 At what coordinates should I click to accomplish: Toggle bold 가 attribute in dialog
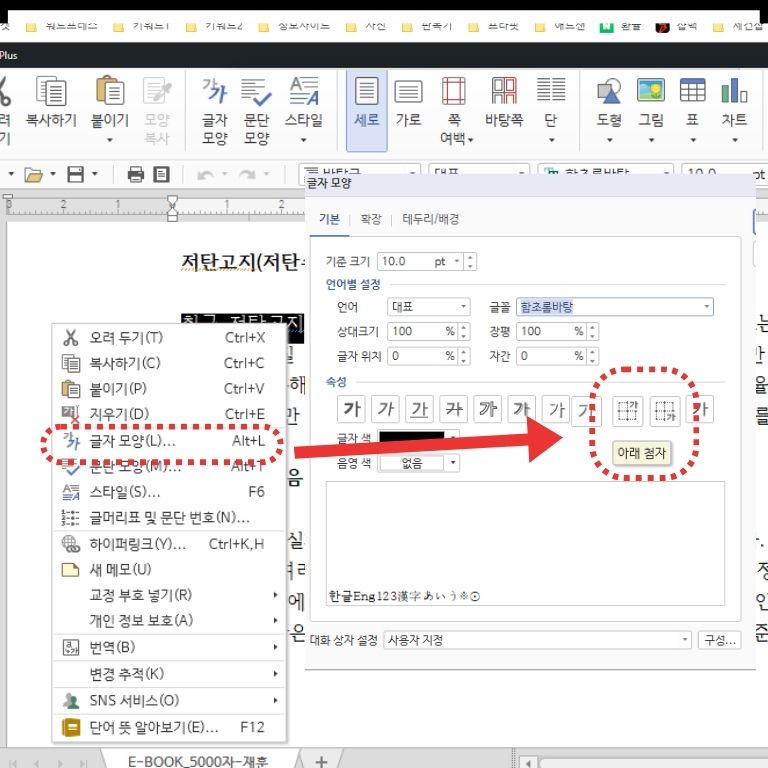tap(352, 409)
